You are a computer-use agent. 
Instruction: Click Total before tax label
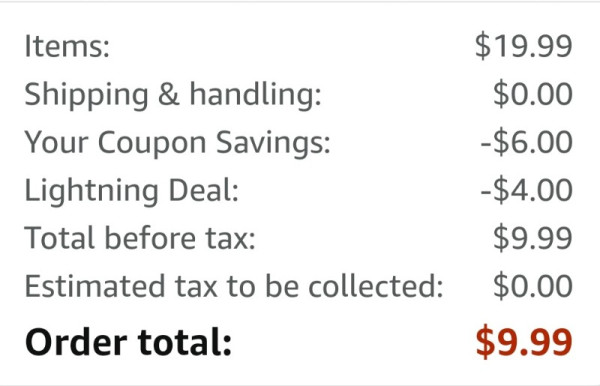point(140,238)
